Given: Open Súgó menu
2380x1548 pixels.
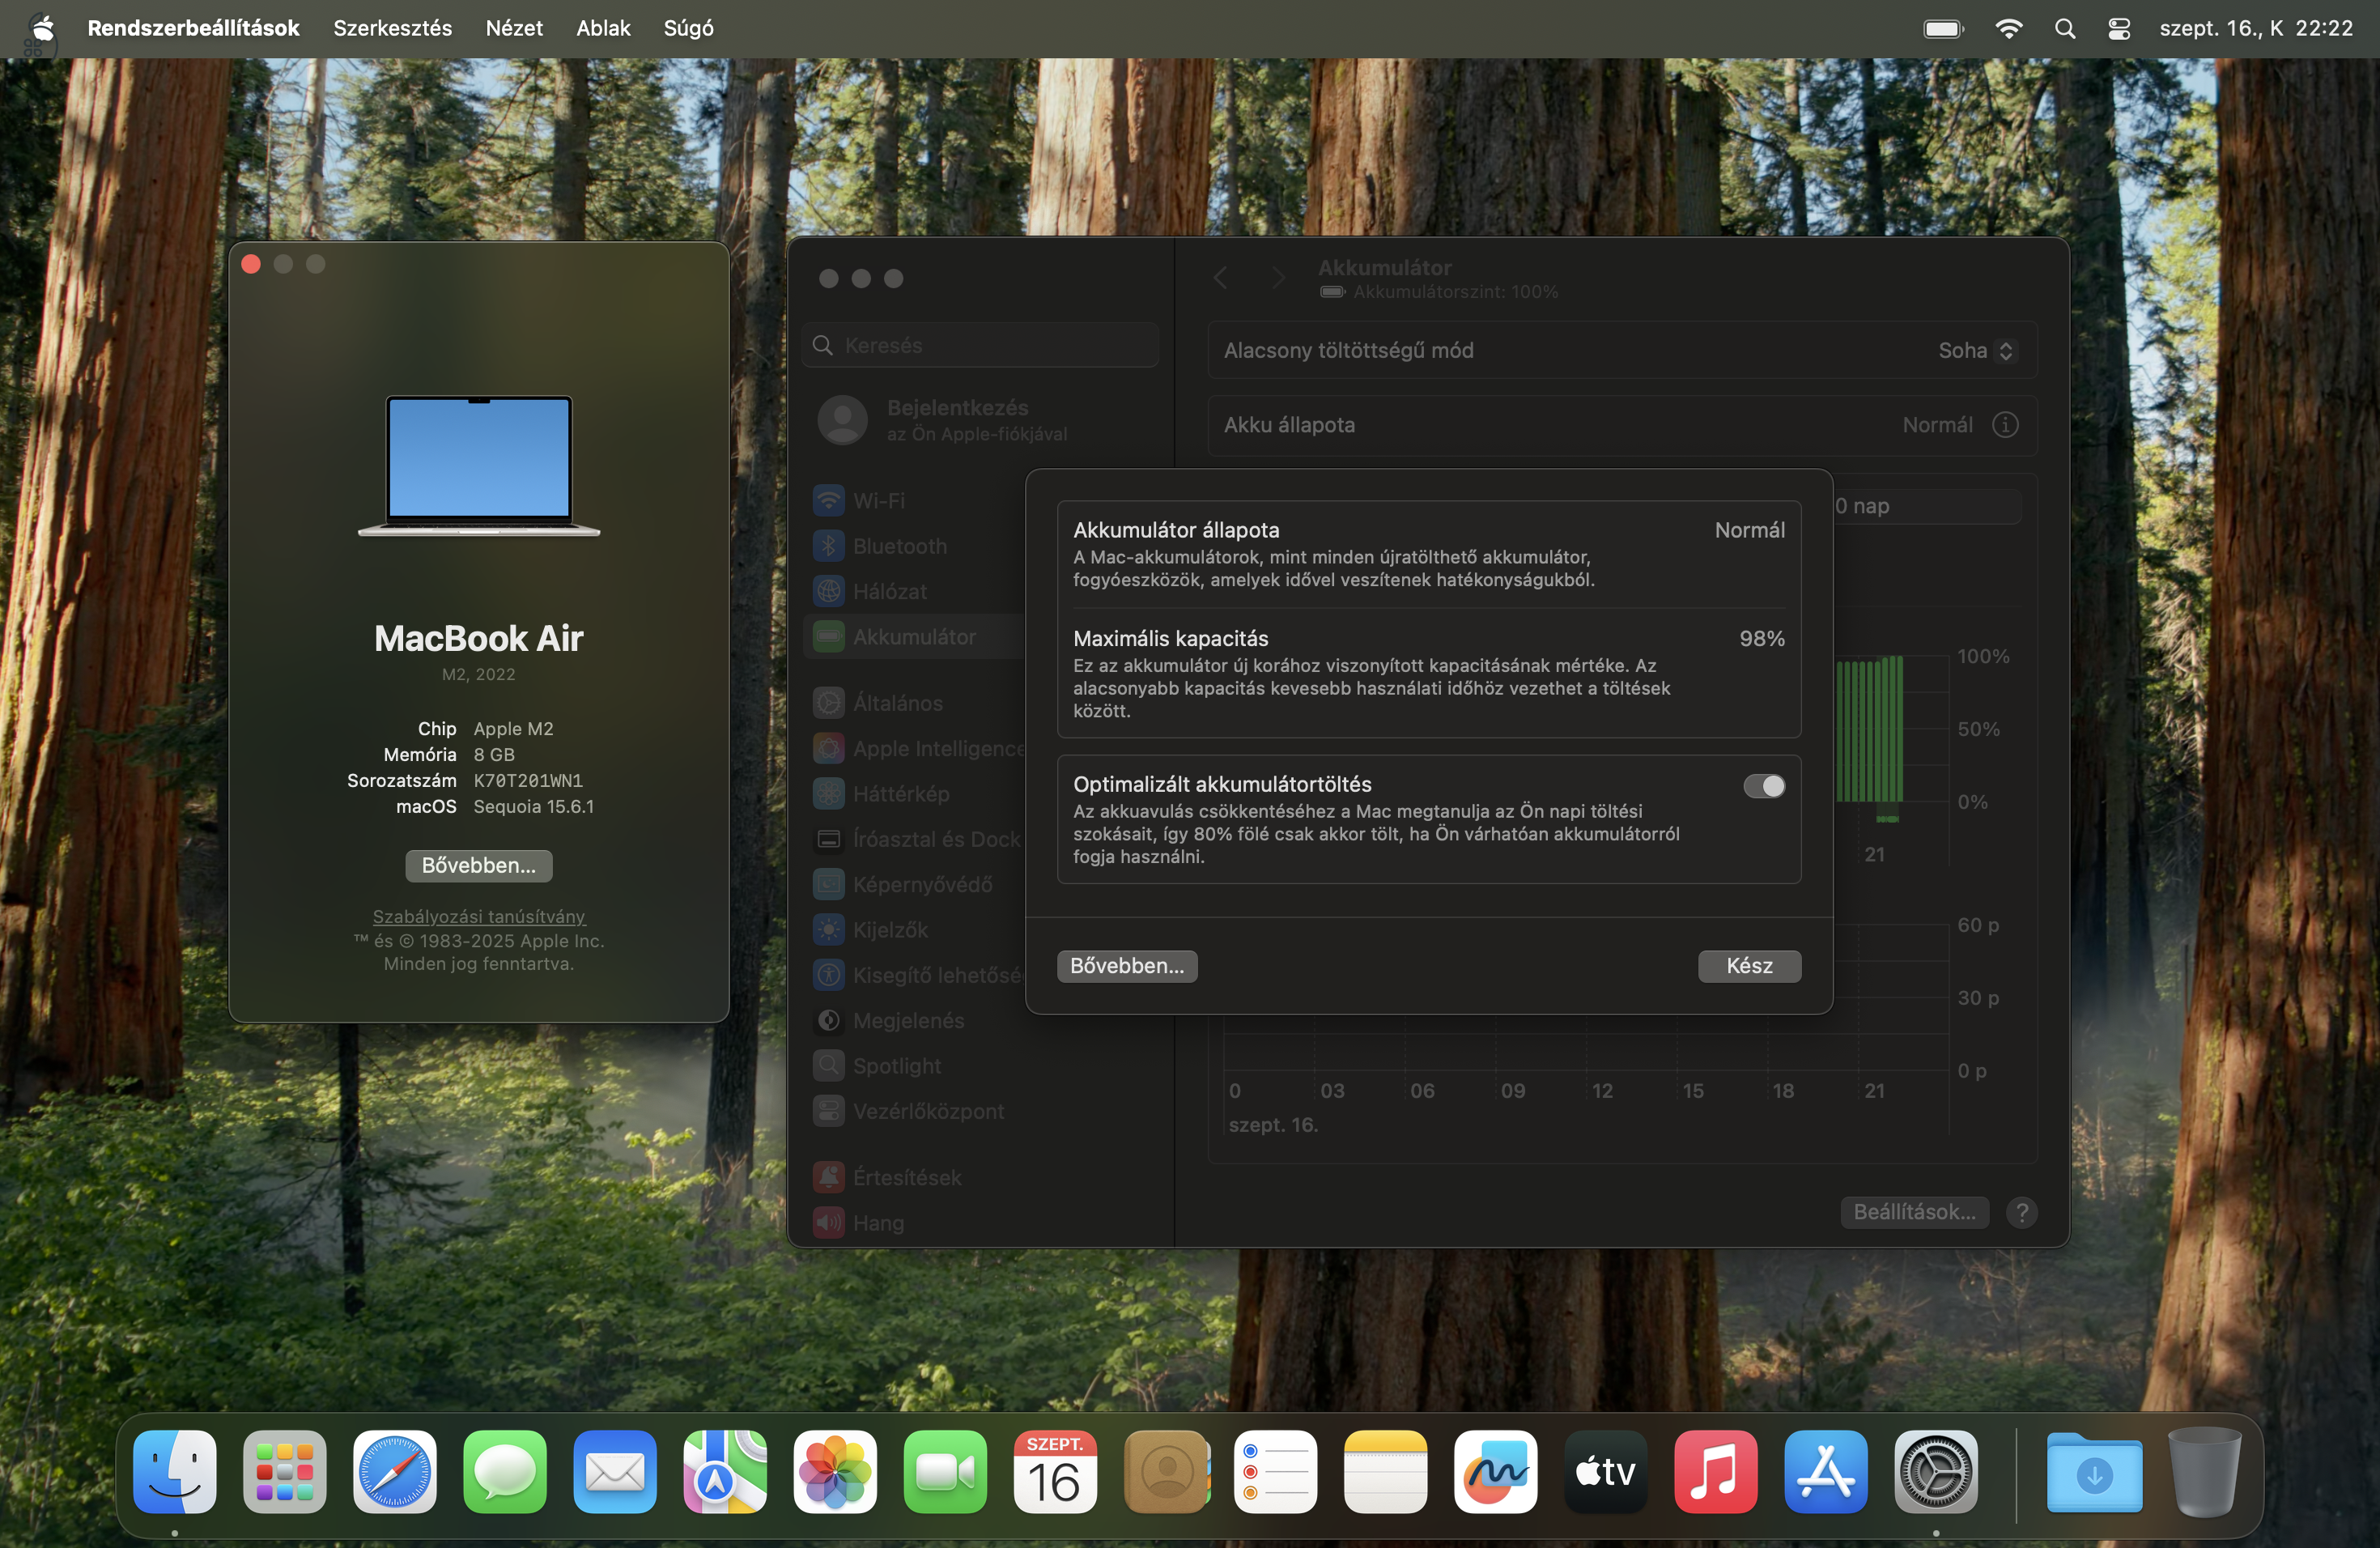Looking at the screenshot, I should (689, 28).
